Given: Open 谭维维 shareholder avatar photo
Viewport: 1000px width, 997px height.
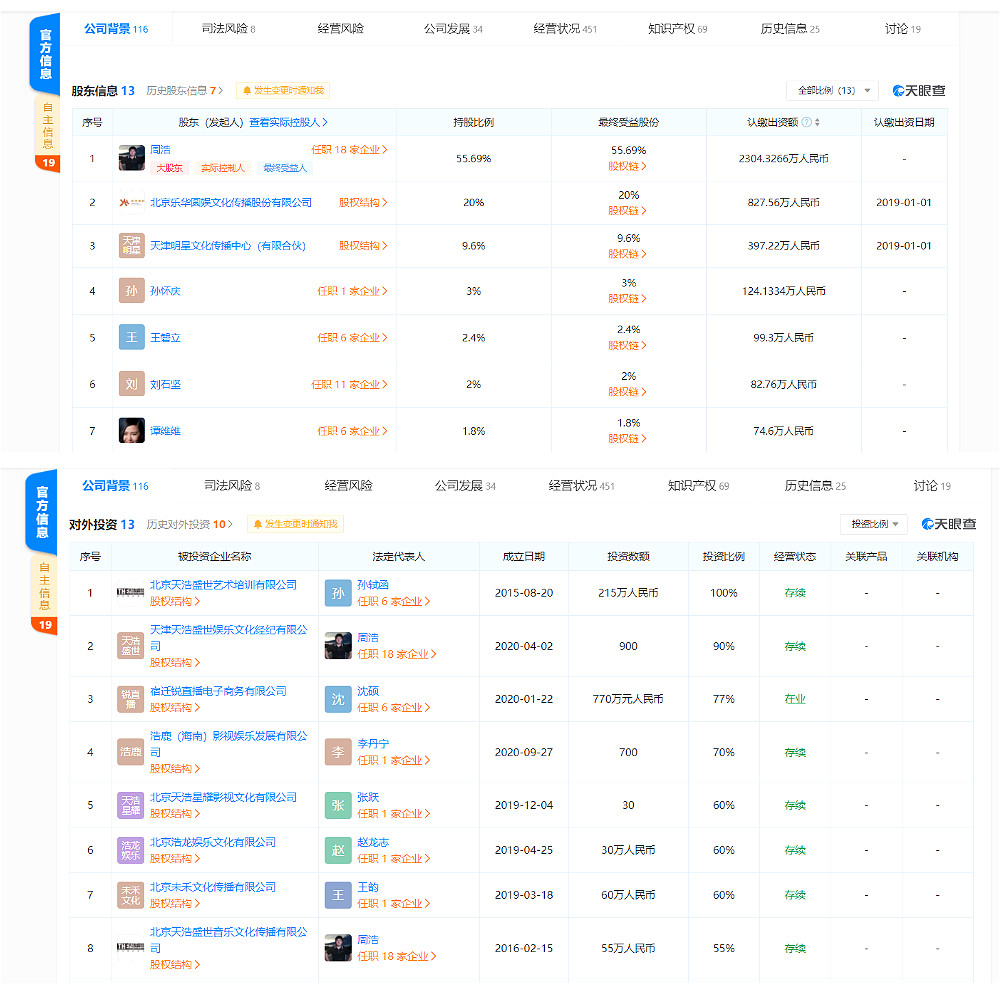Looking at the screenshot, I should tap(131, 431).
